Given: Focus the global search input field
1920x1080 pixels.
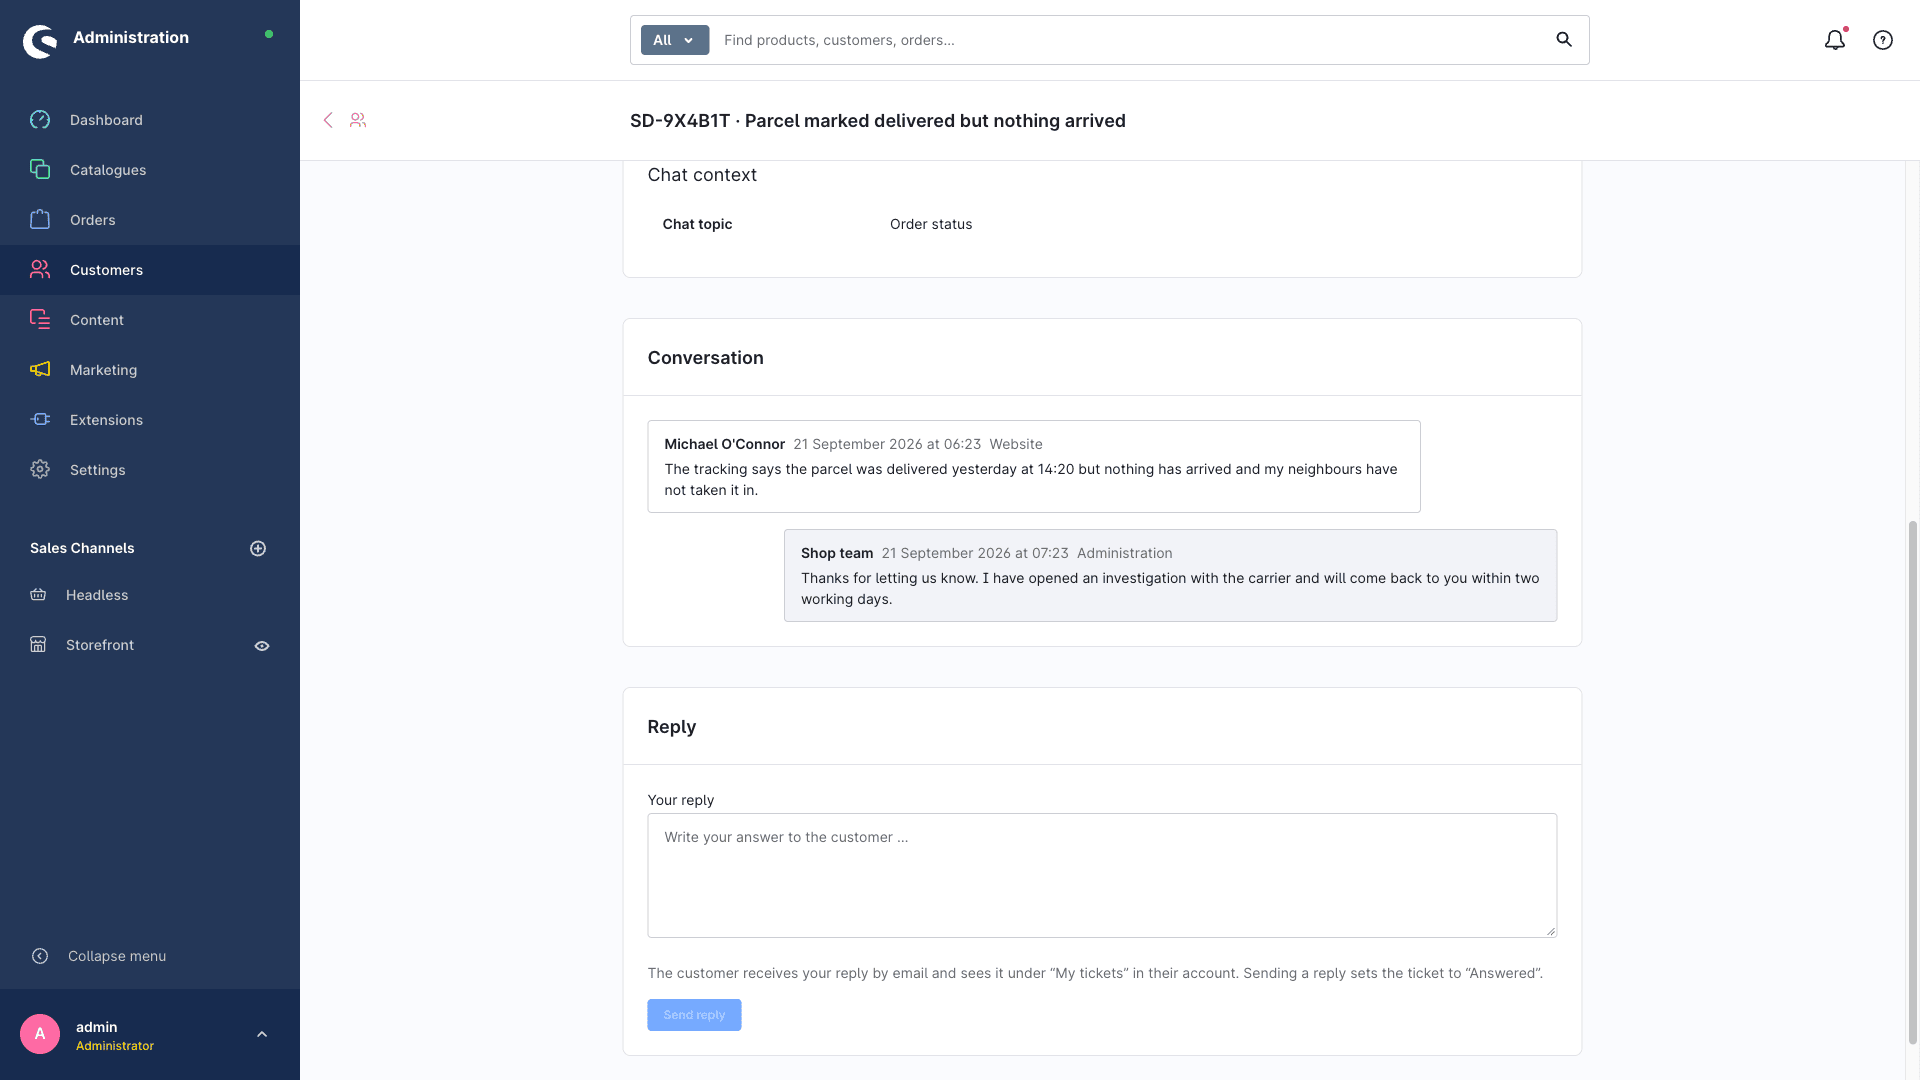Looking at the screenshot, I should coord(1130,40).
